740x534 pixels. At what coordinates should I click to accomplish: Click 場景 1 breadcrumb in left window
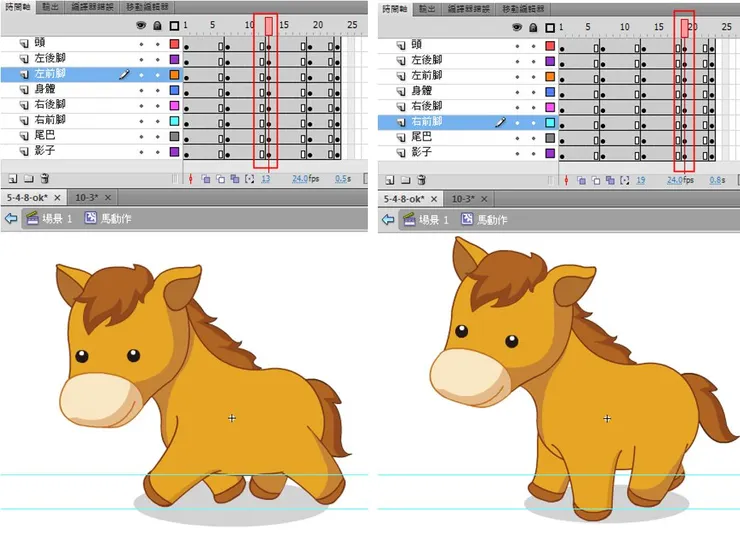coord(49,218)
